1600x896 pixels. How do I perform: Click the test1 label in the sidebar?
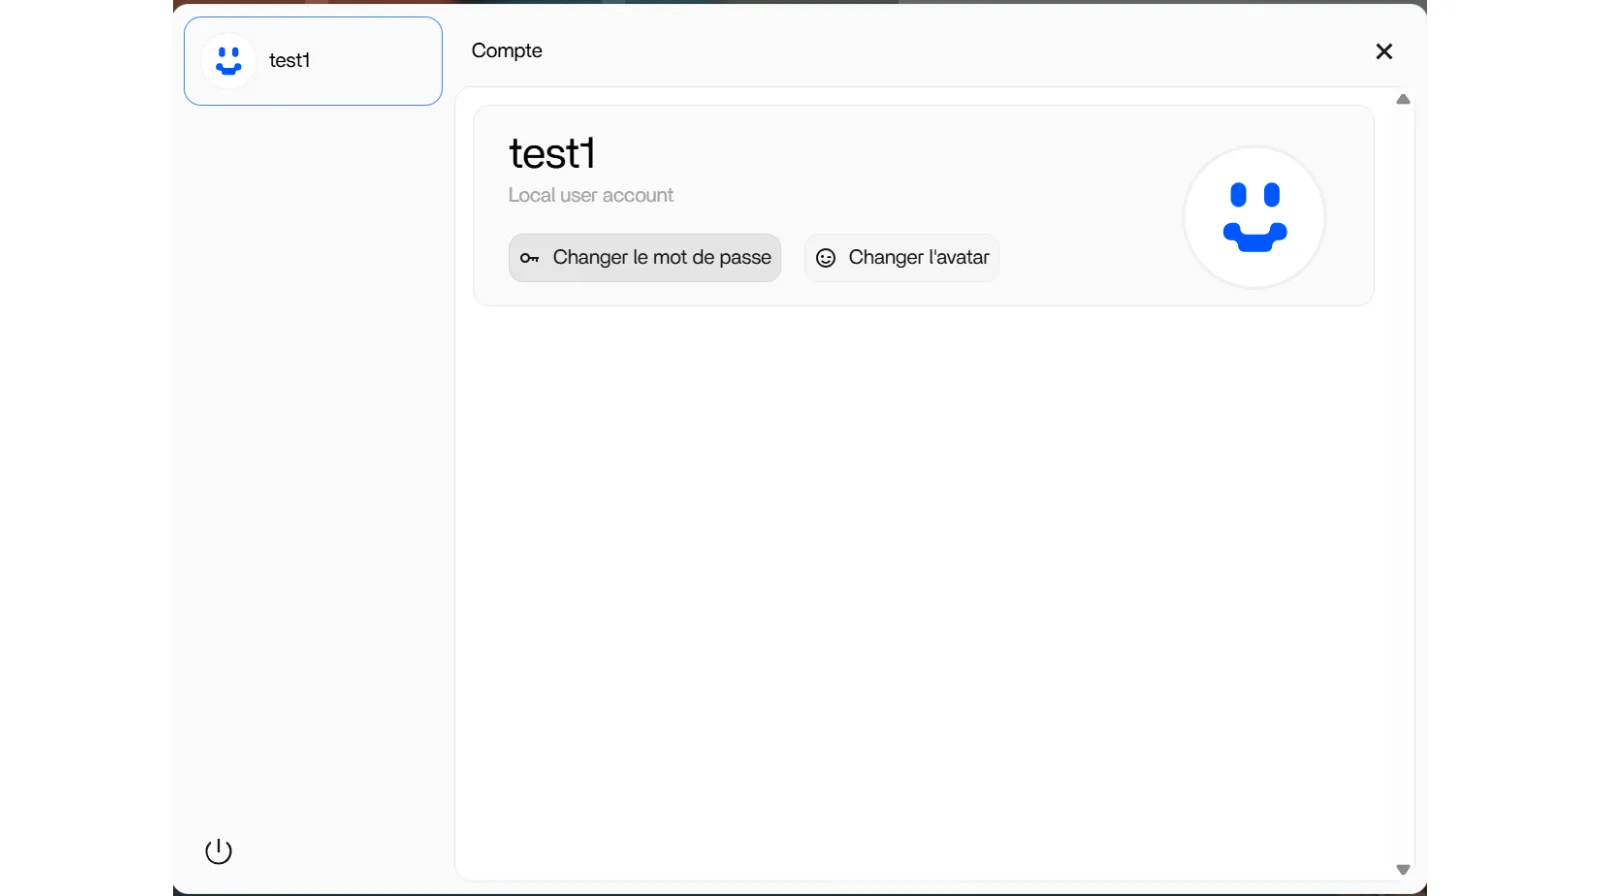point(290,61)
